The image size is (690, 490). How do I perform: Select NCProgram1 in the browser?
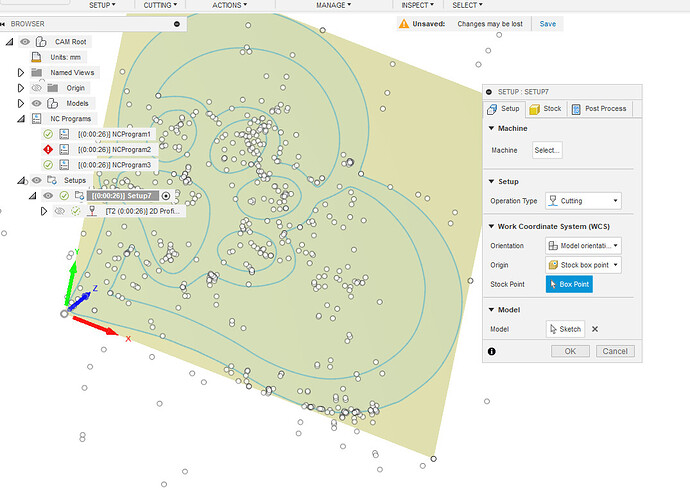[x=114, y=134]
